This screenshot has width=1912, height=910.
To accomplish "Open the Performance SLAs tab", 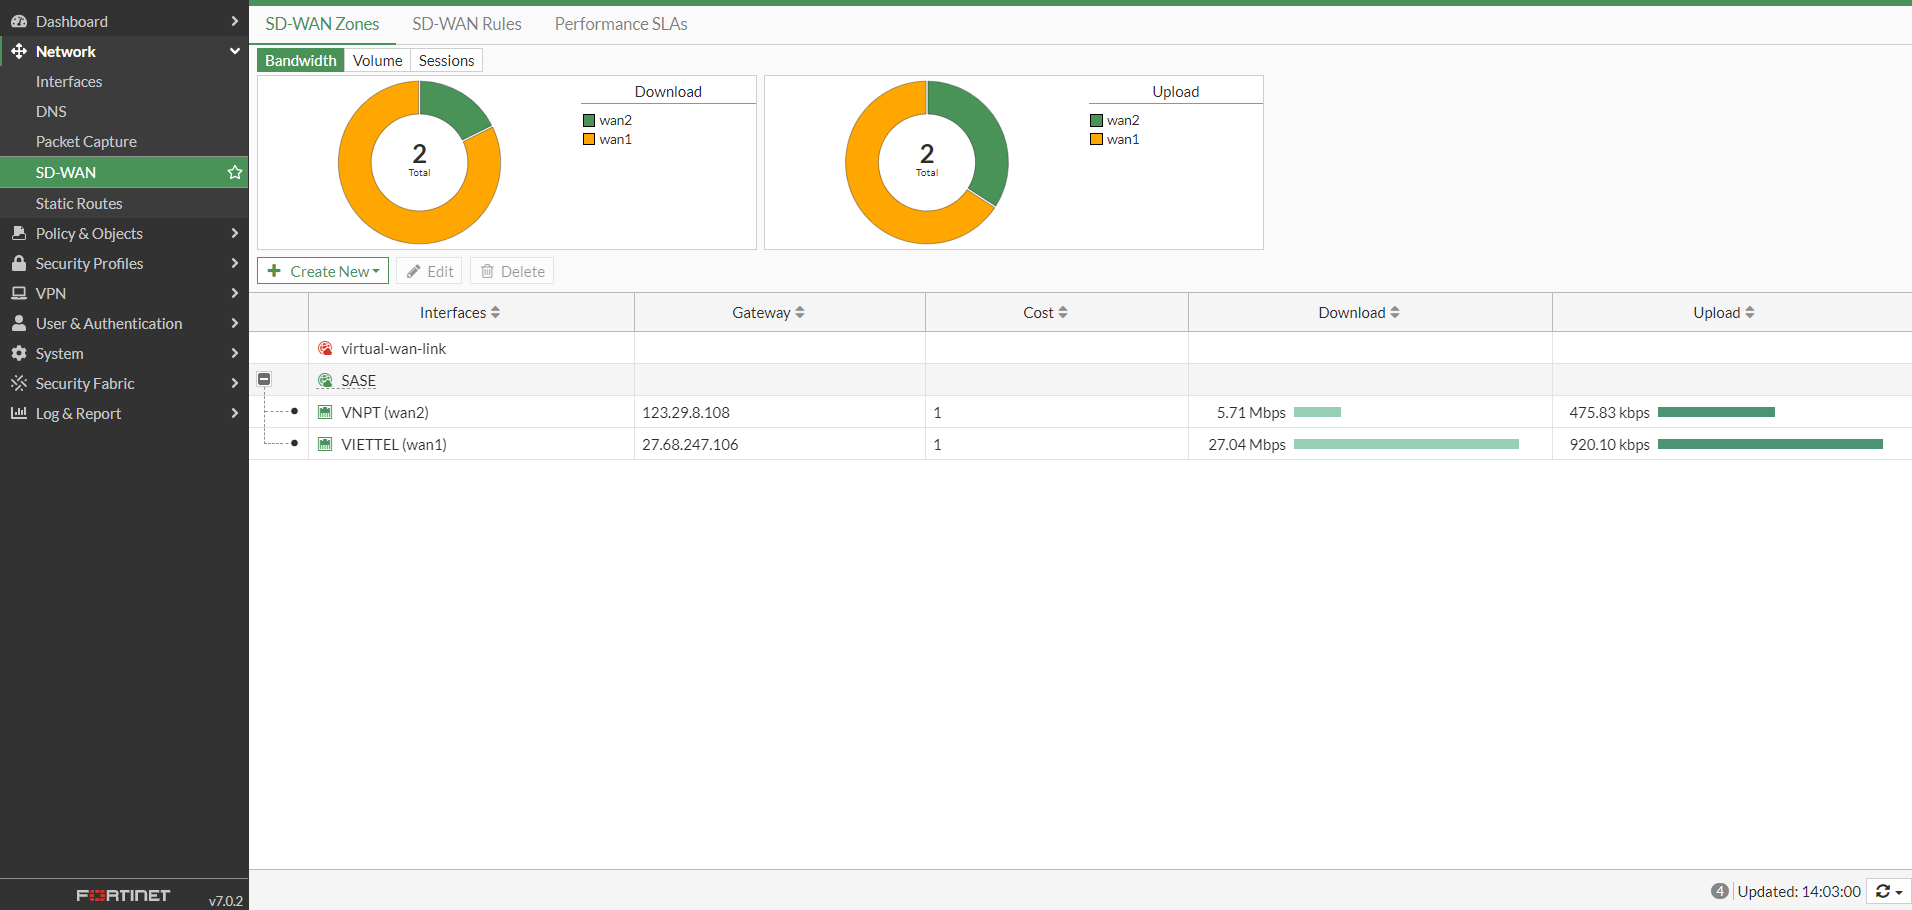I will tap(621, 24).
